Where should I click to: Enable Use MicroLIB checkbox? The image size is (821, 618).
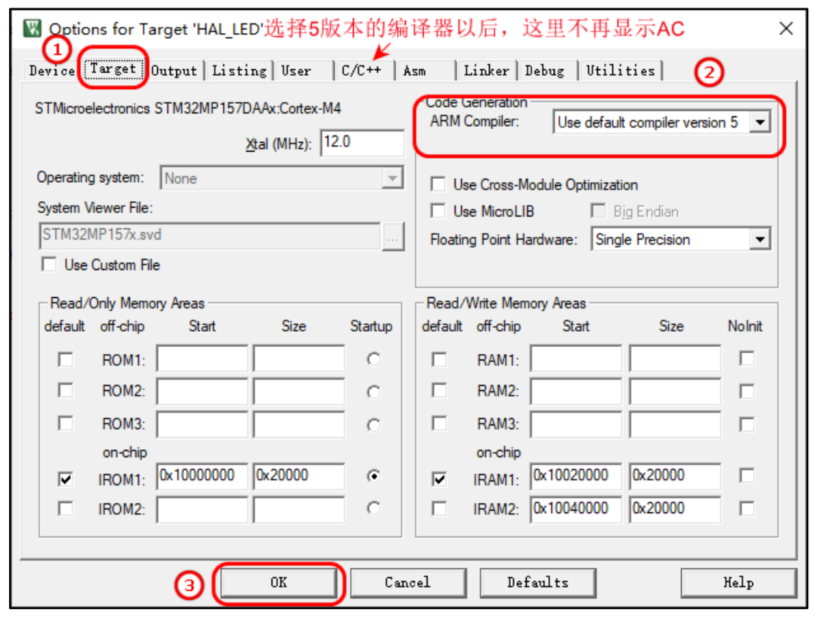coord(438,211)
